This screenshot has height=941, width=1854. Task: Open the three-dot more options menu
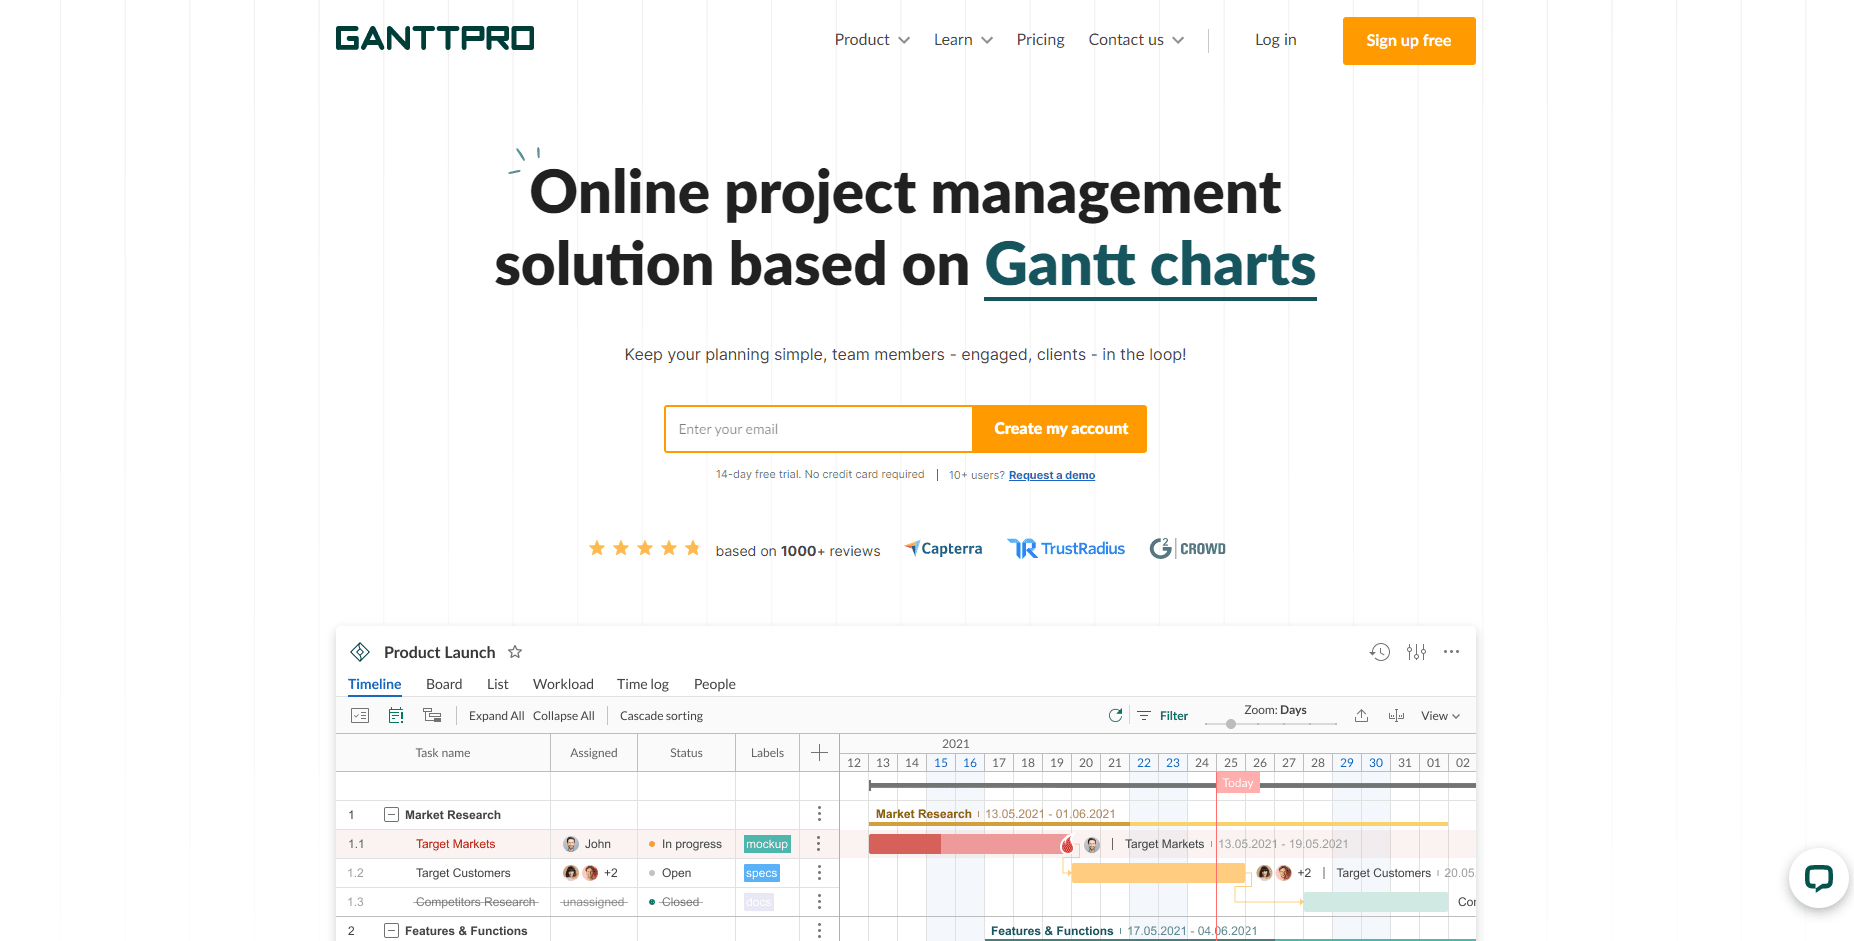click(1452, 651)
